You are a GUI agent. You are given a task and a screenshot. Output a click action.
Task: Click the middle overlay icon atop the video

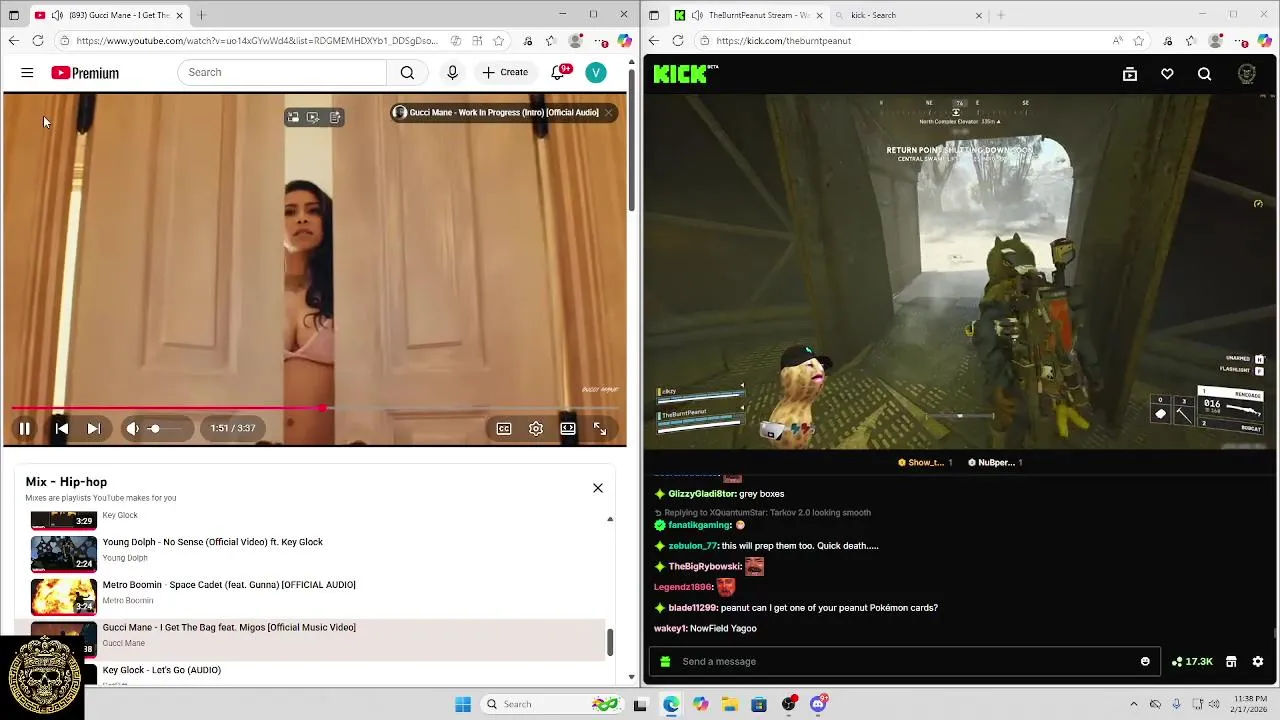[x=313, y=117]
